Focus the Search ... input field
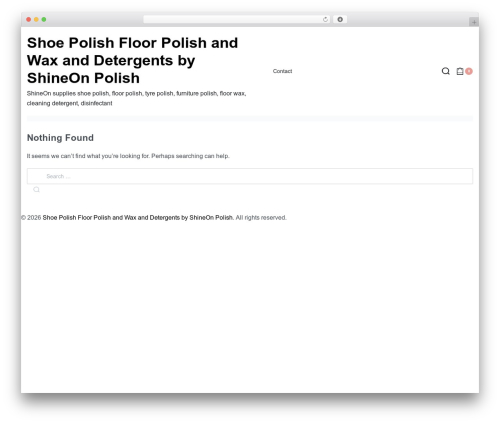The height and width of the screenshot is (423, 500). click(250, 176)
